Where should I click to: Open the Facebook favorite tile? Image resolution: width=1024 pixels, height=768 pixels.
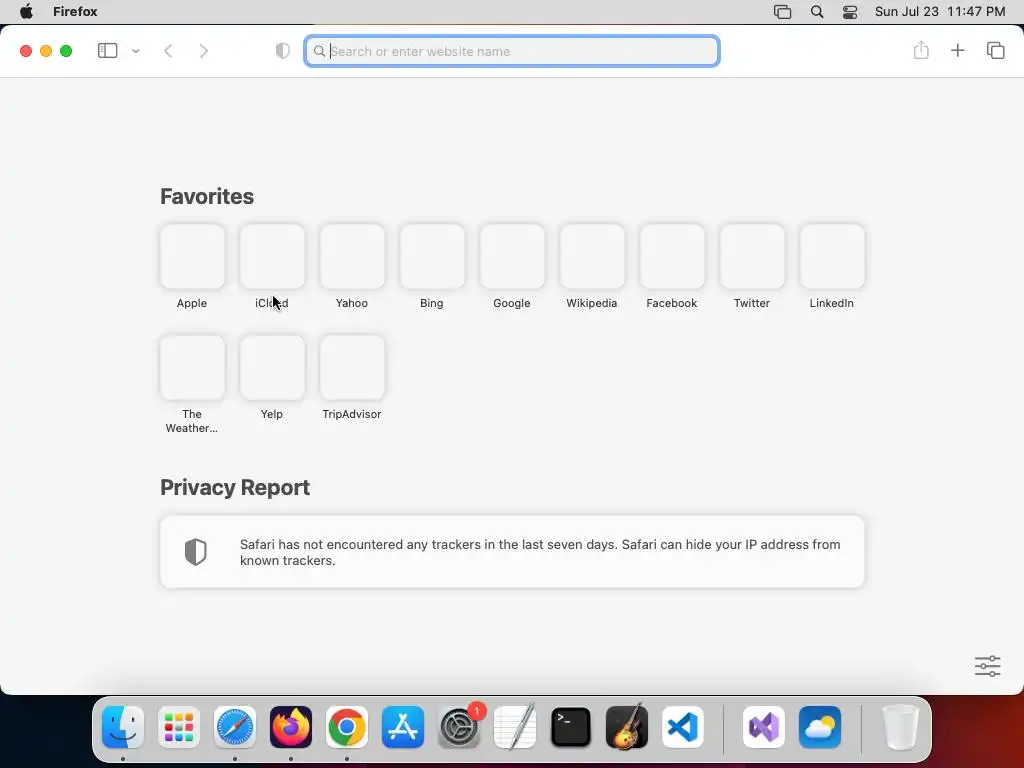672,257
